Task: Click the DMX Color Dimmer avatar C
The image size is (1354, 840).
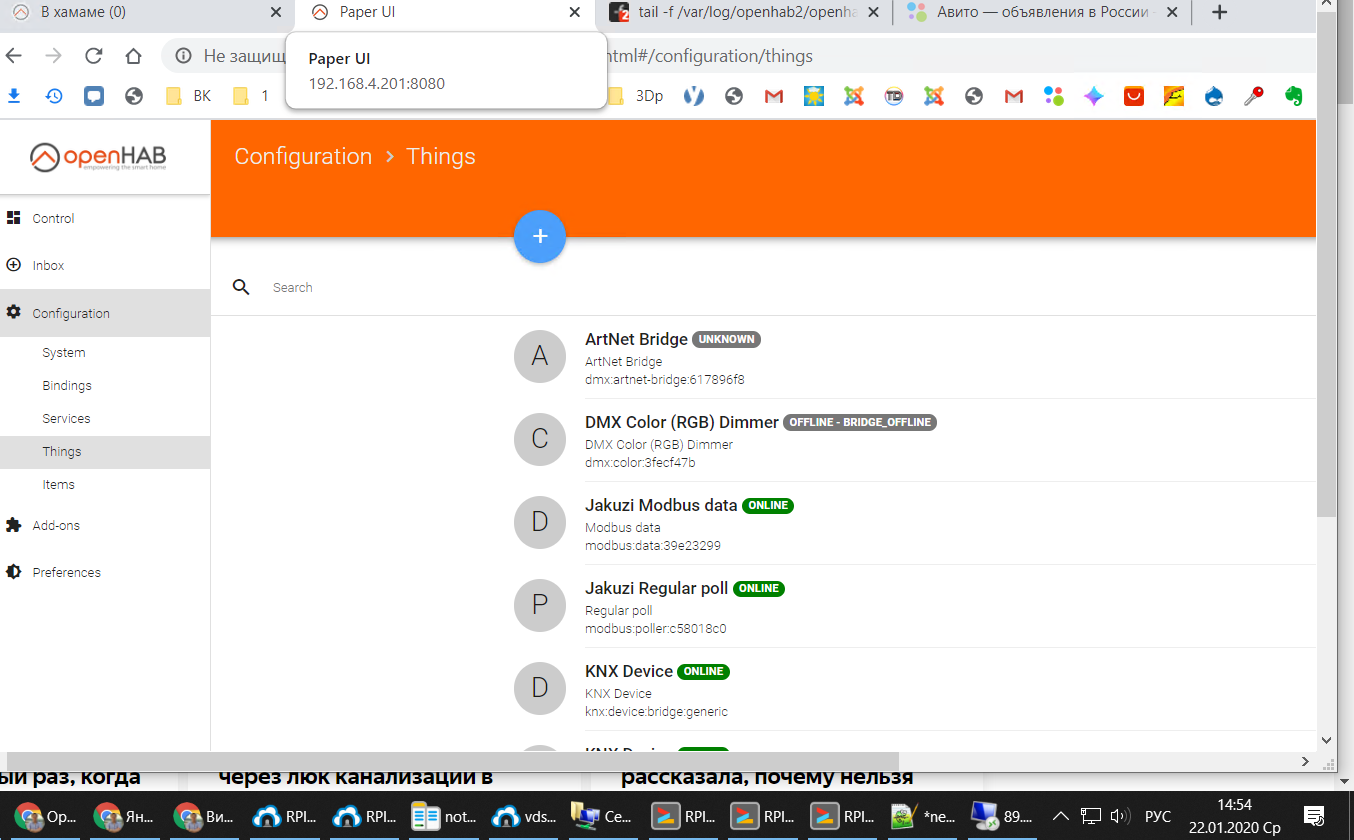Action: point(540,439)
